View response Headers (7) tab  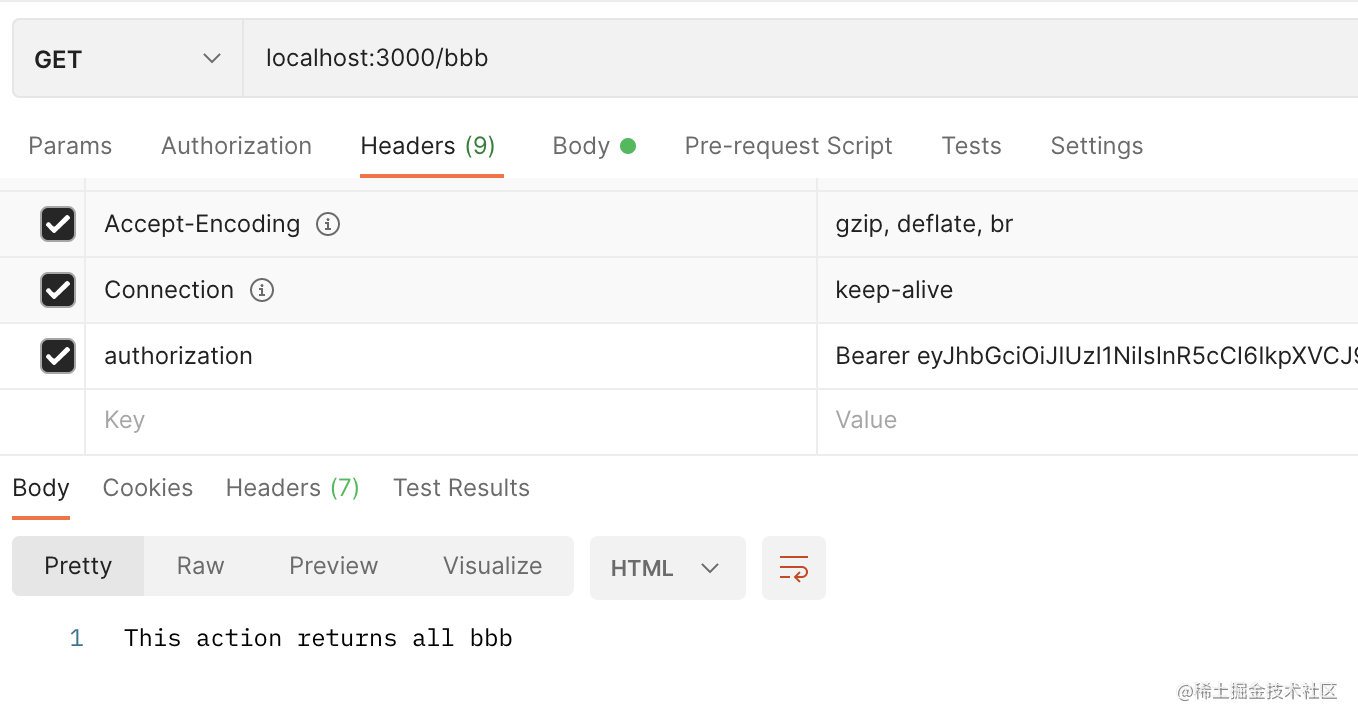[x=292, y=488]
